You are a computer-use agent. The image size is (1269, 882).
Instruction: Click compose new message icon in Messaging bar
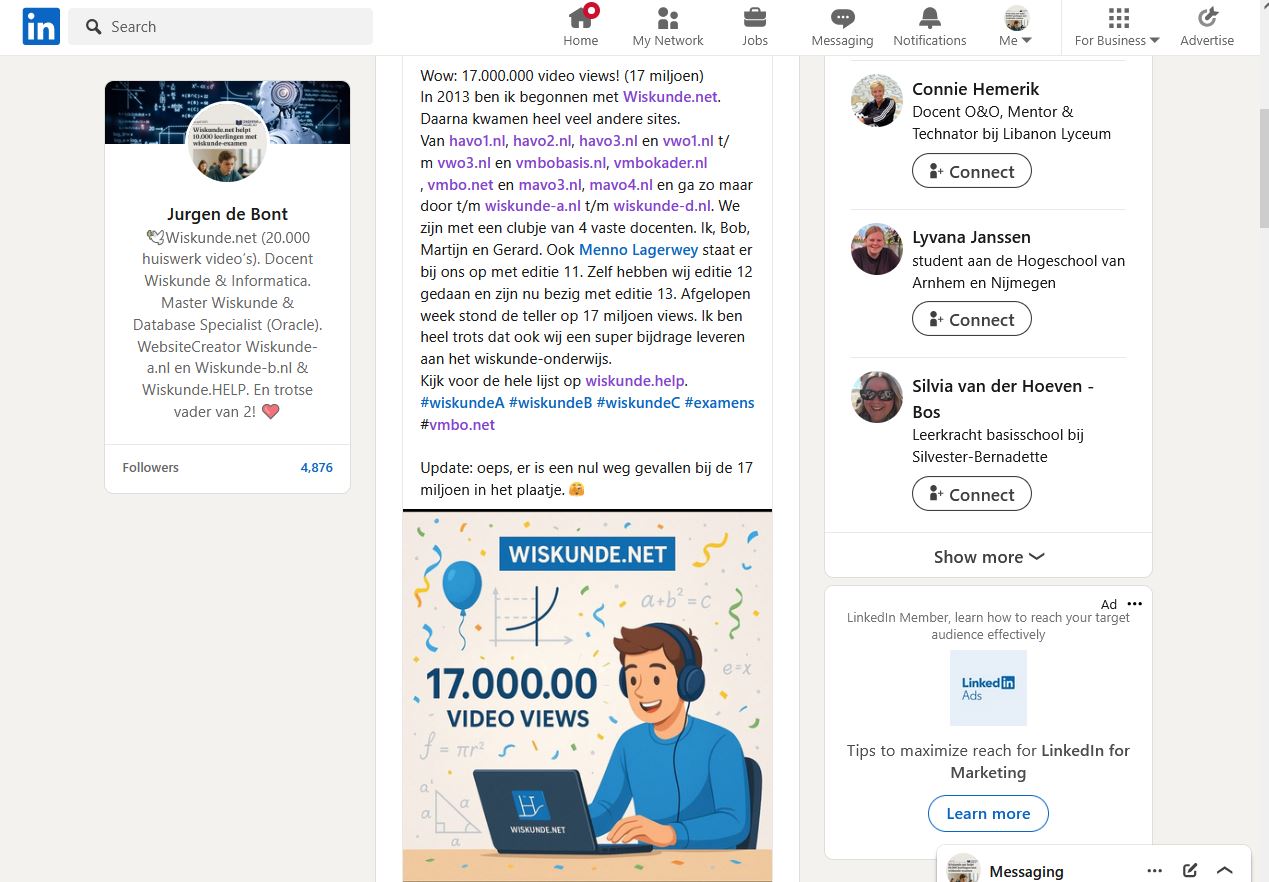point(1190,871)
